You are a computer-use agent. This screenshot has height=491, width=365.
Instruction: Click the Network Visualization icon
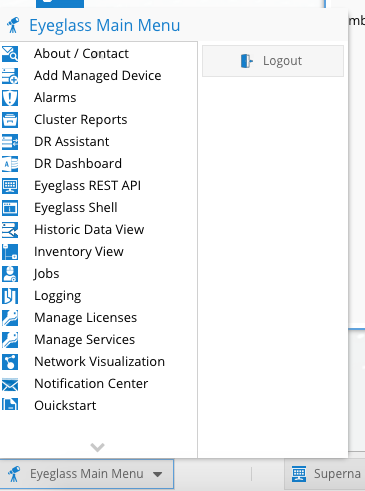click(10, 362)
